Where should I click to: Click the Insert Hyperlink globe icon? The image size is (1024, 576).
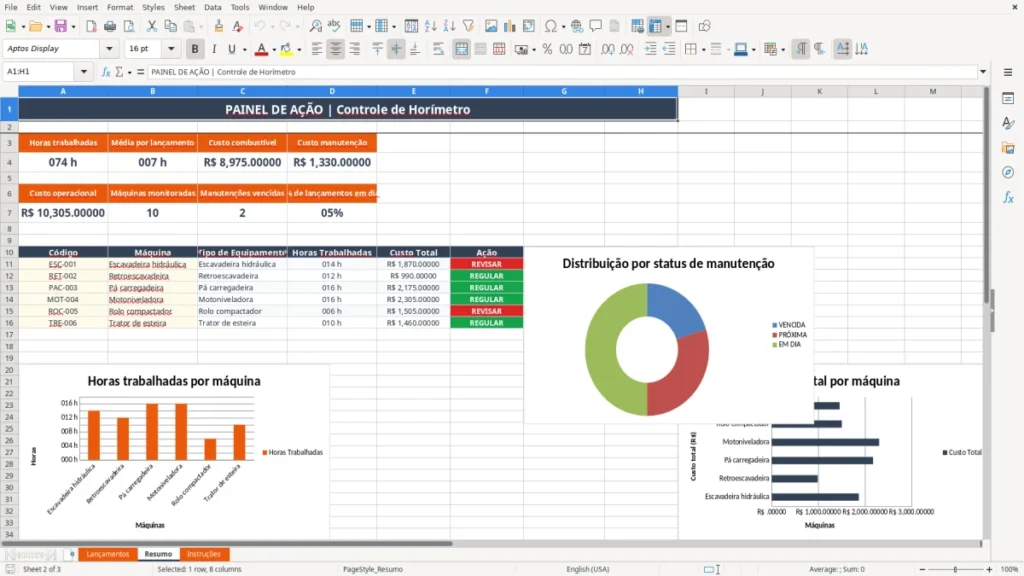577,26
